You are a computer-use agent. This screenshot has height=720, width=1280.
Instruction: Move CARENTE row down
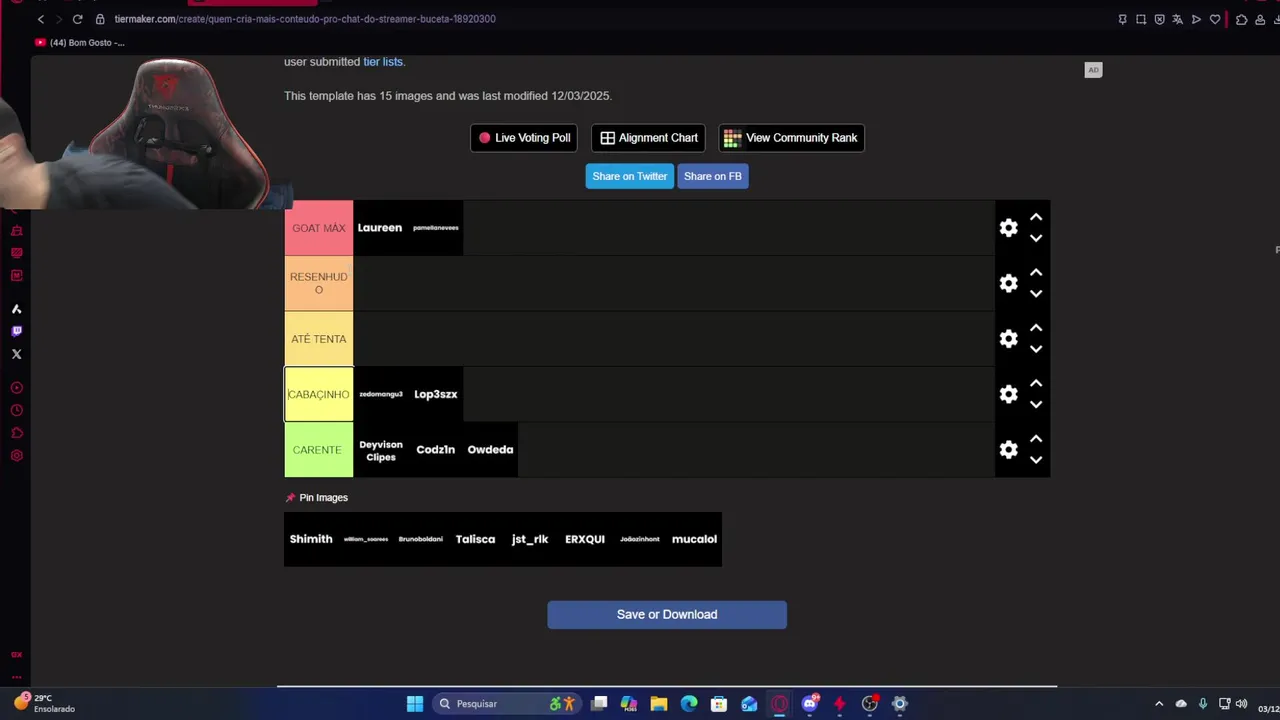click(x=1036, y=460)
